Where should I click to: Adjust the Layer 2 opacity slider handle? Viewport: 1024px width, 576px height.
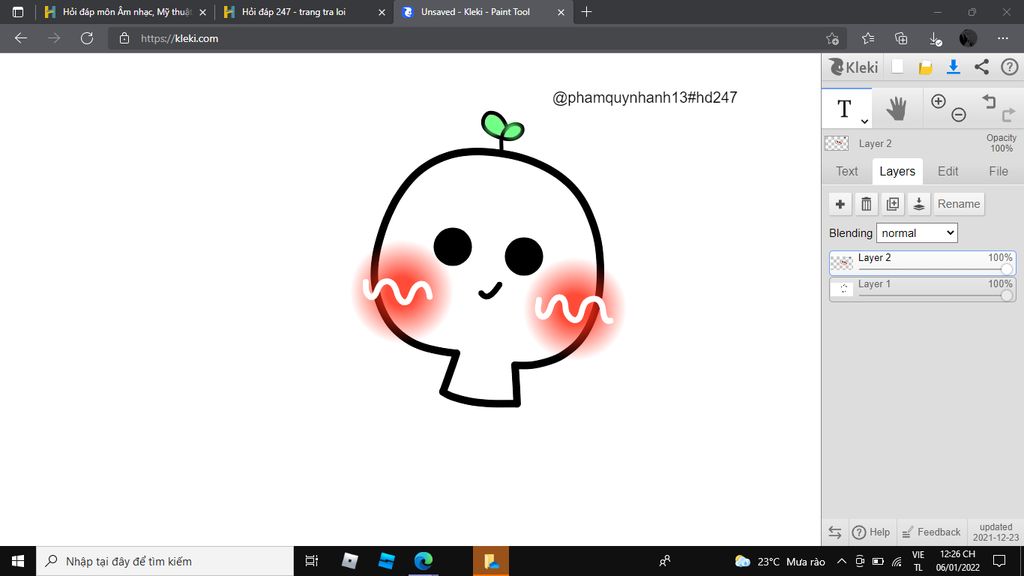[1006, 269]
